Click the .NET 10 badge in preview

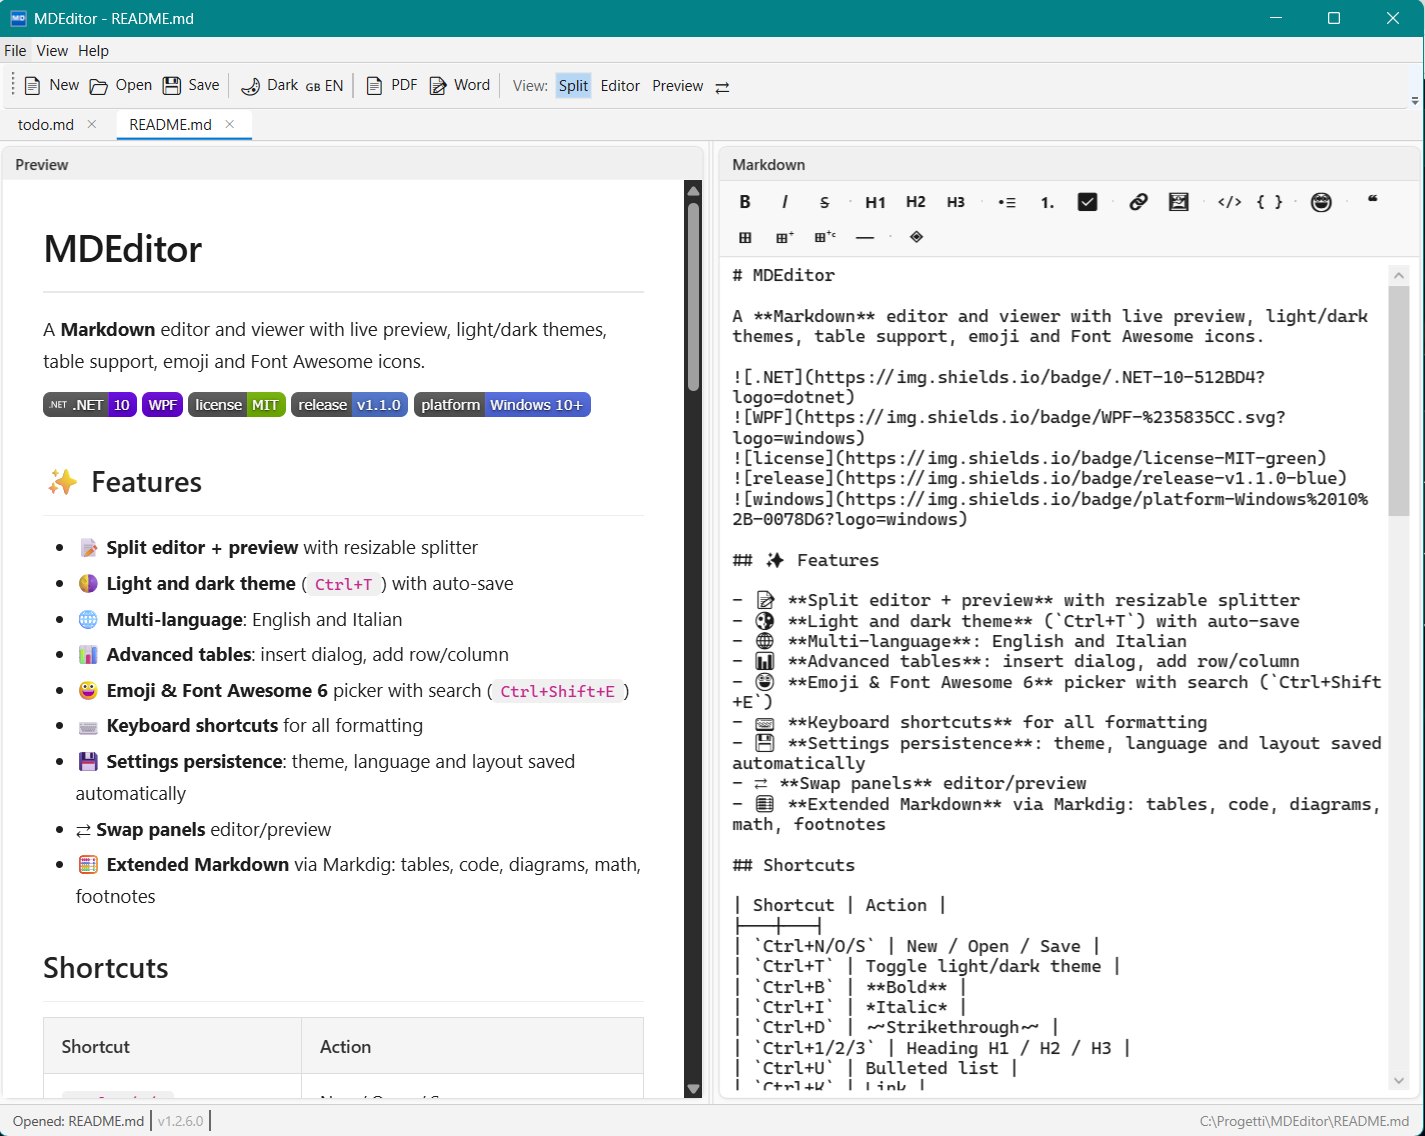(89, 405)
